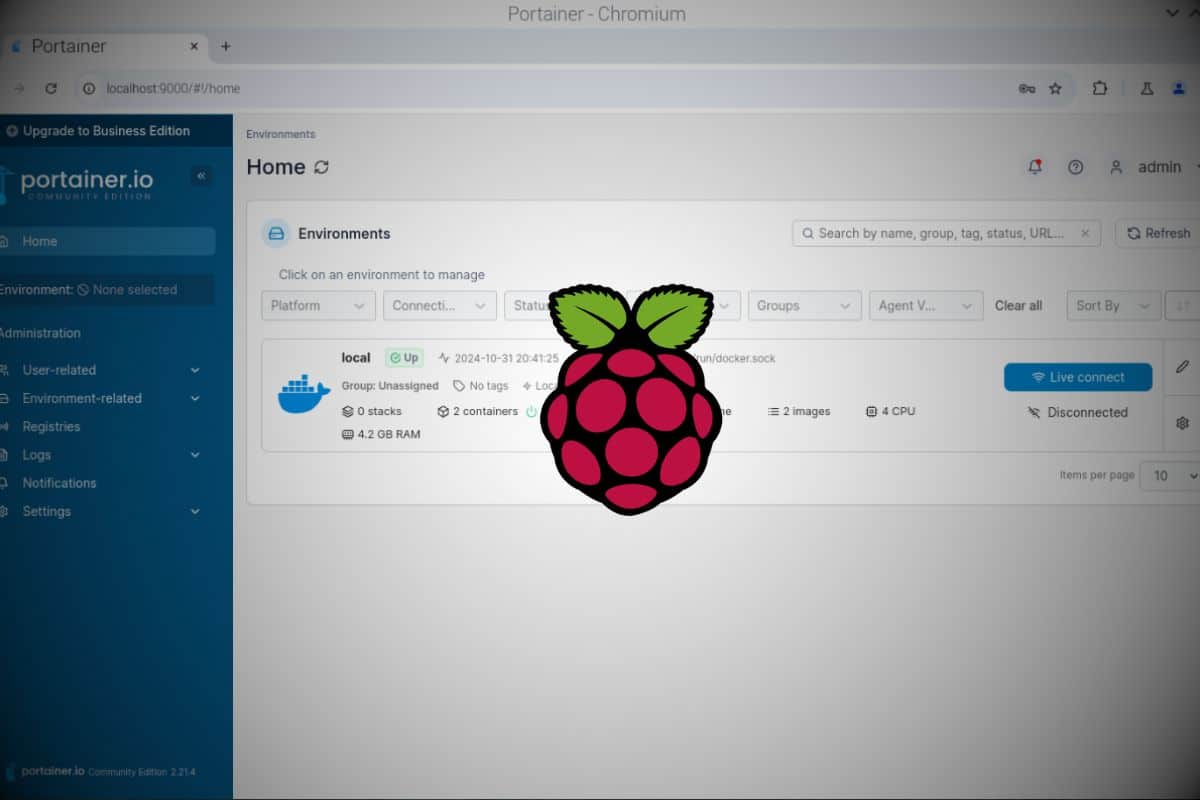Image resolution: width=1200 pixels, height=800 pixels.
Task: Open the Connection type filter dropdown
Action: click(x=440, y=306)
